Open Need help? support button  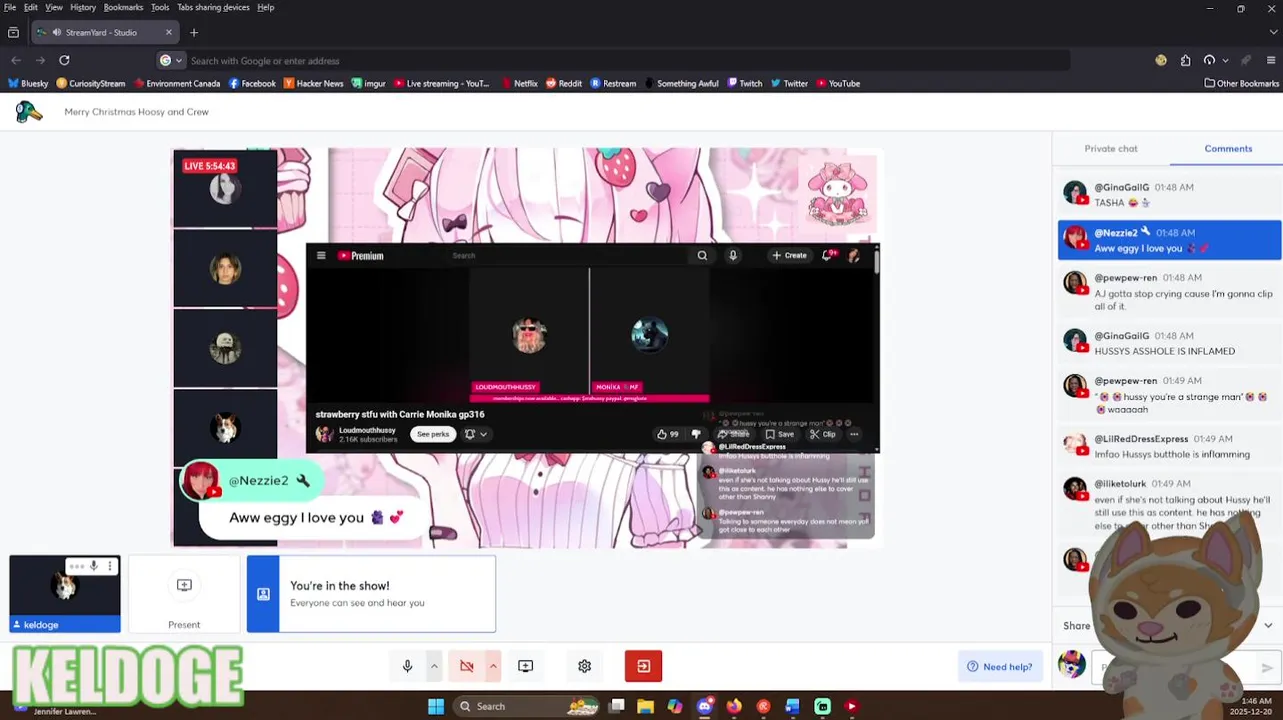click(1000, 667)
